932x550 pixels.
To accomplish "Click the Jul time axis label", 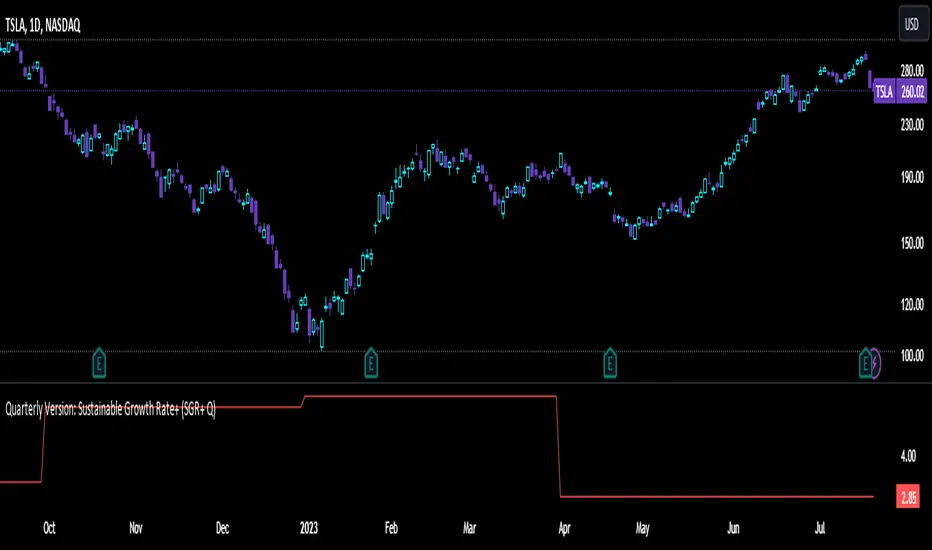I will (820, 528).
